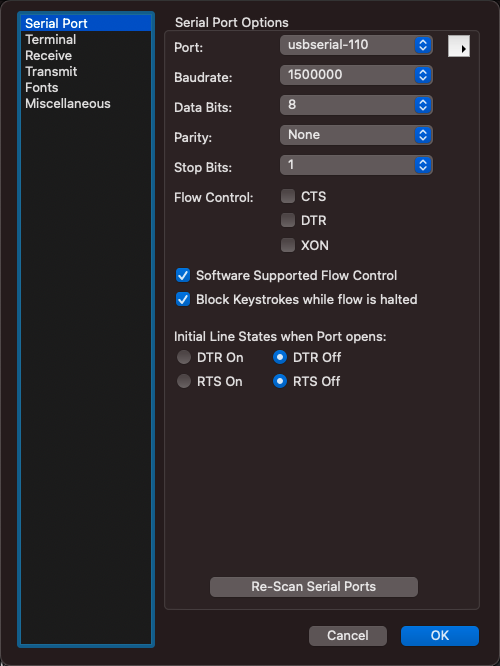Open the Baudrate dropdown showing 1500000
The image size is (500, 666).
pos(356,75)
